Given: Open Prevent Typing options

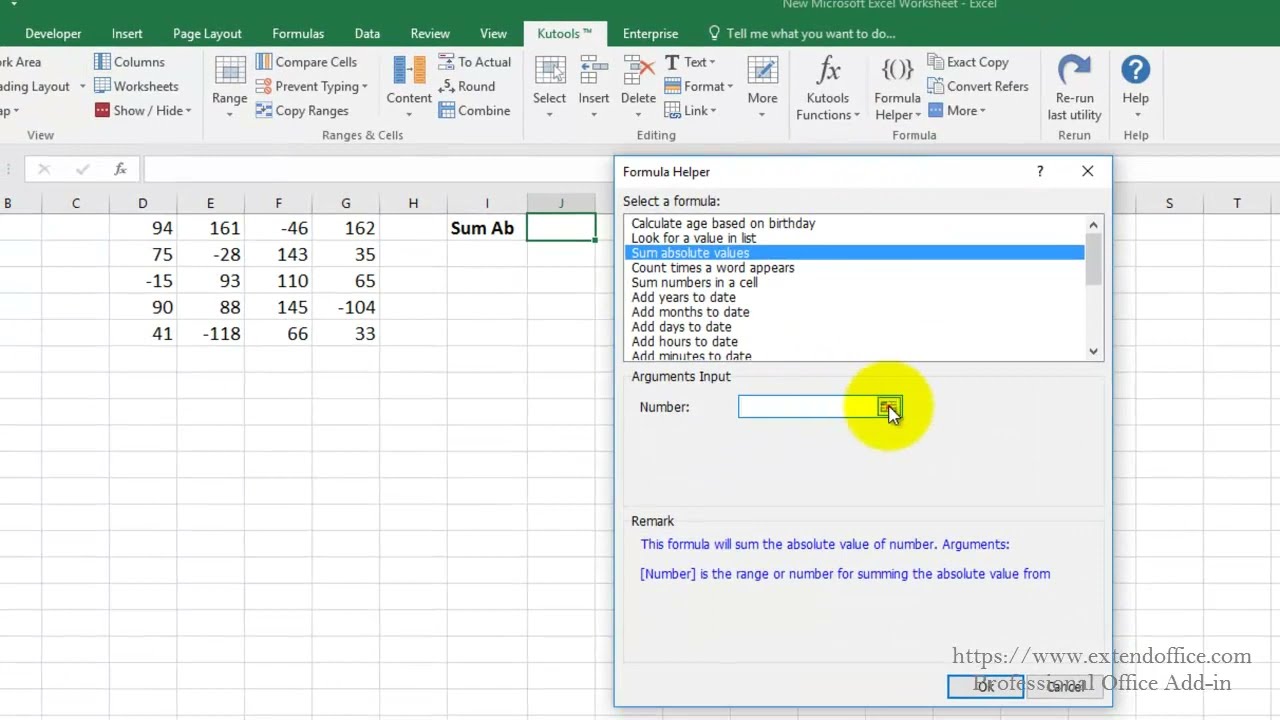Looking at the screenshot, I should pyautogui.click(x=311, y=86).
